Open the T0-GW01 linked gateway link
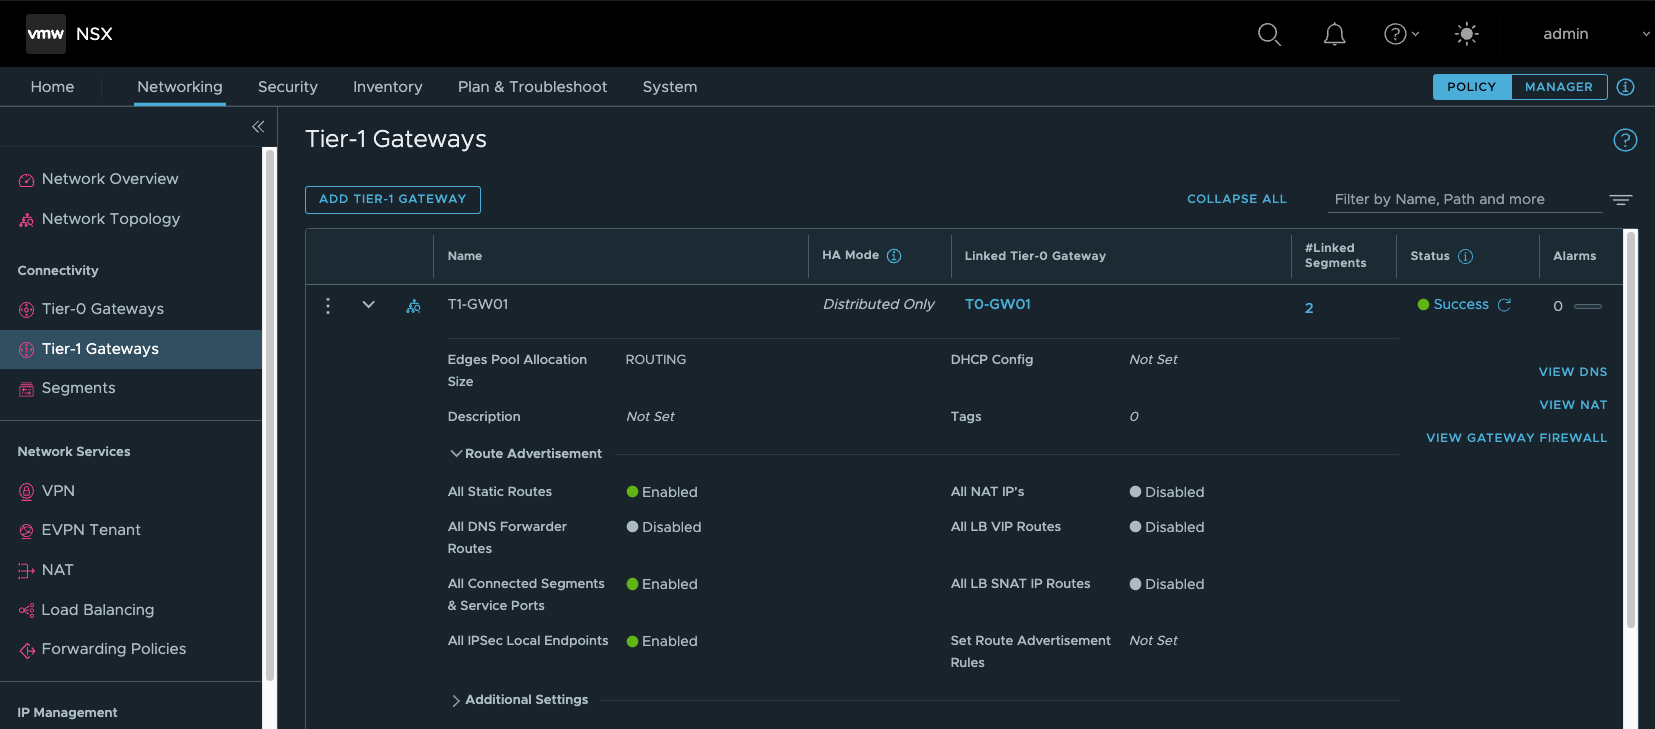Image resolution: width=1655 pixels, height=729 pixels. pos(998,304)
